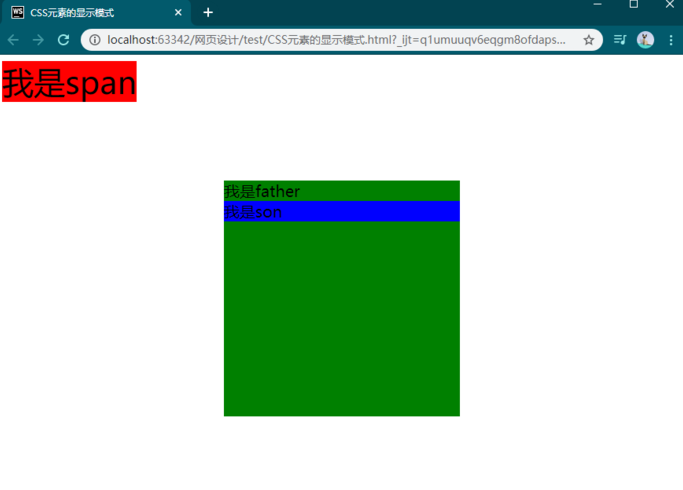Bookmark this page with the star icon

588,40
